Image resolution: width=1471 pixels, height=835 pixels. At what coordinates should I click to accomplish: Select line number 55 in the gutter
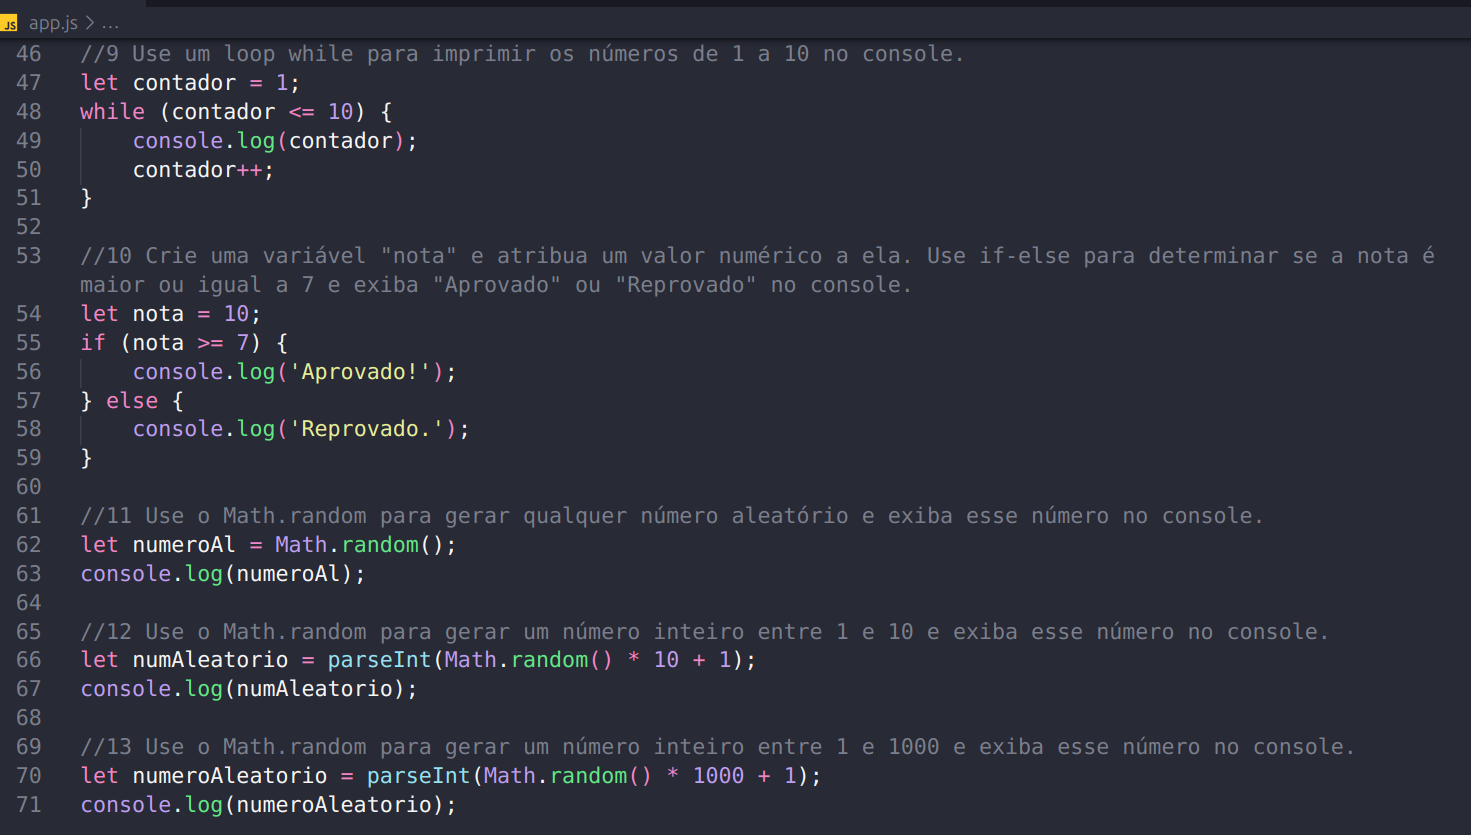coord(29,343)
